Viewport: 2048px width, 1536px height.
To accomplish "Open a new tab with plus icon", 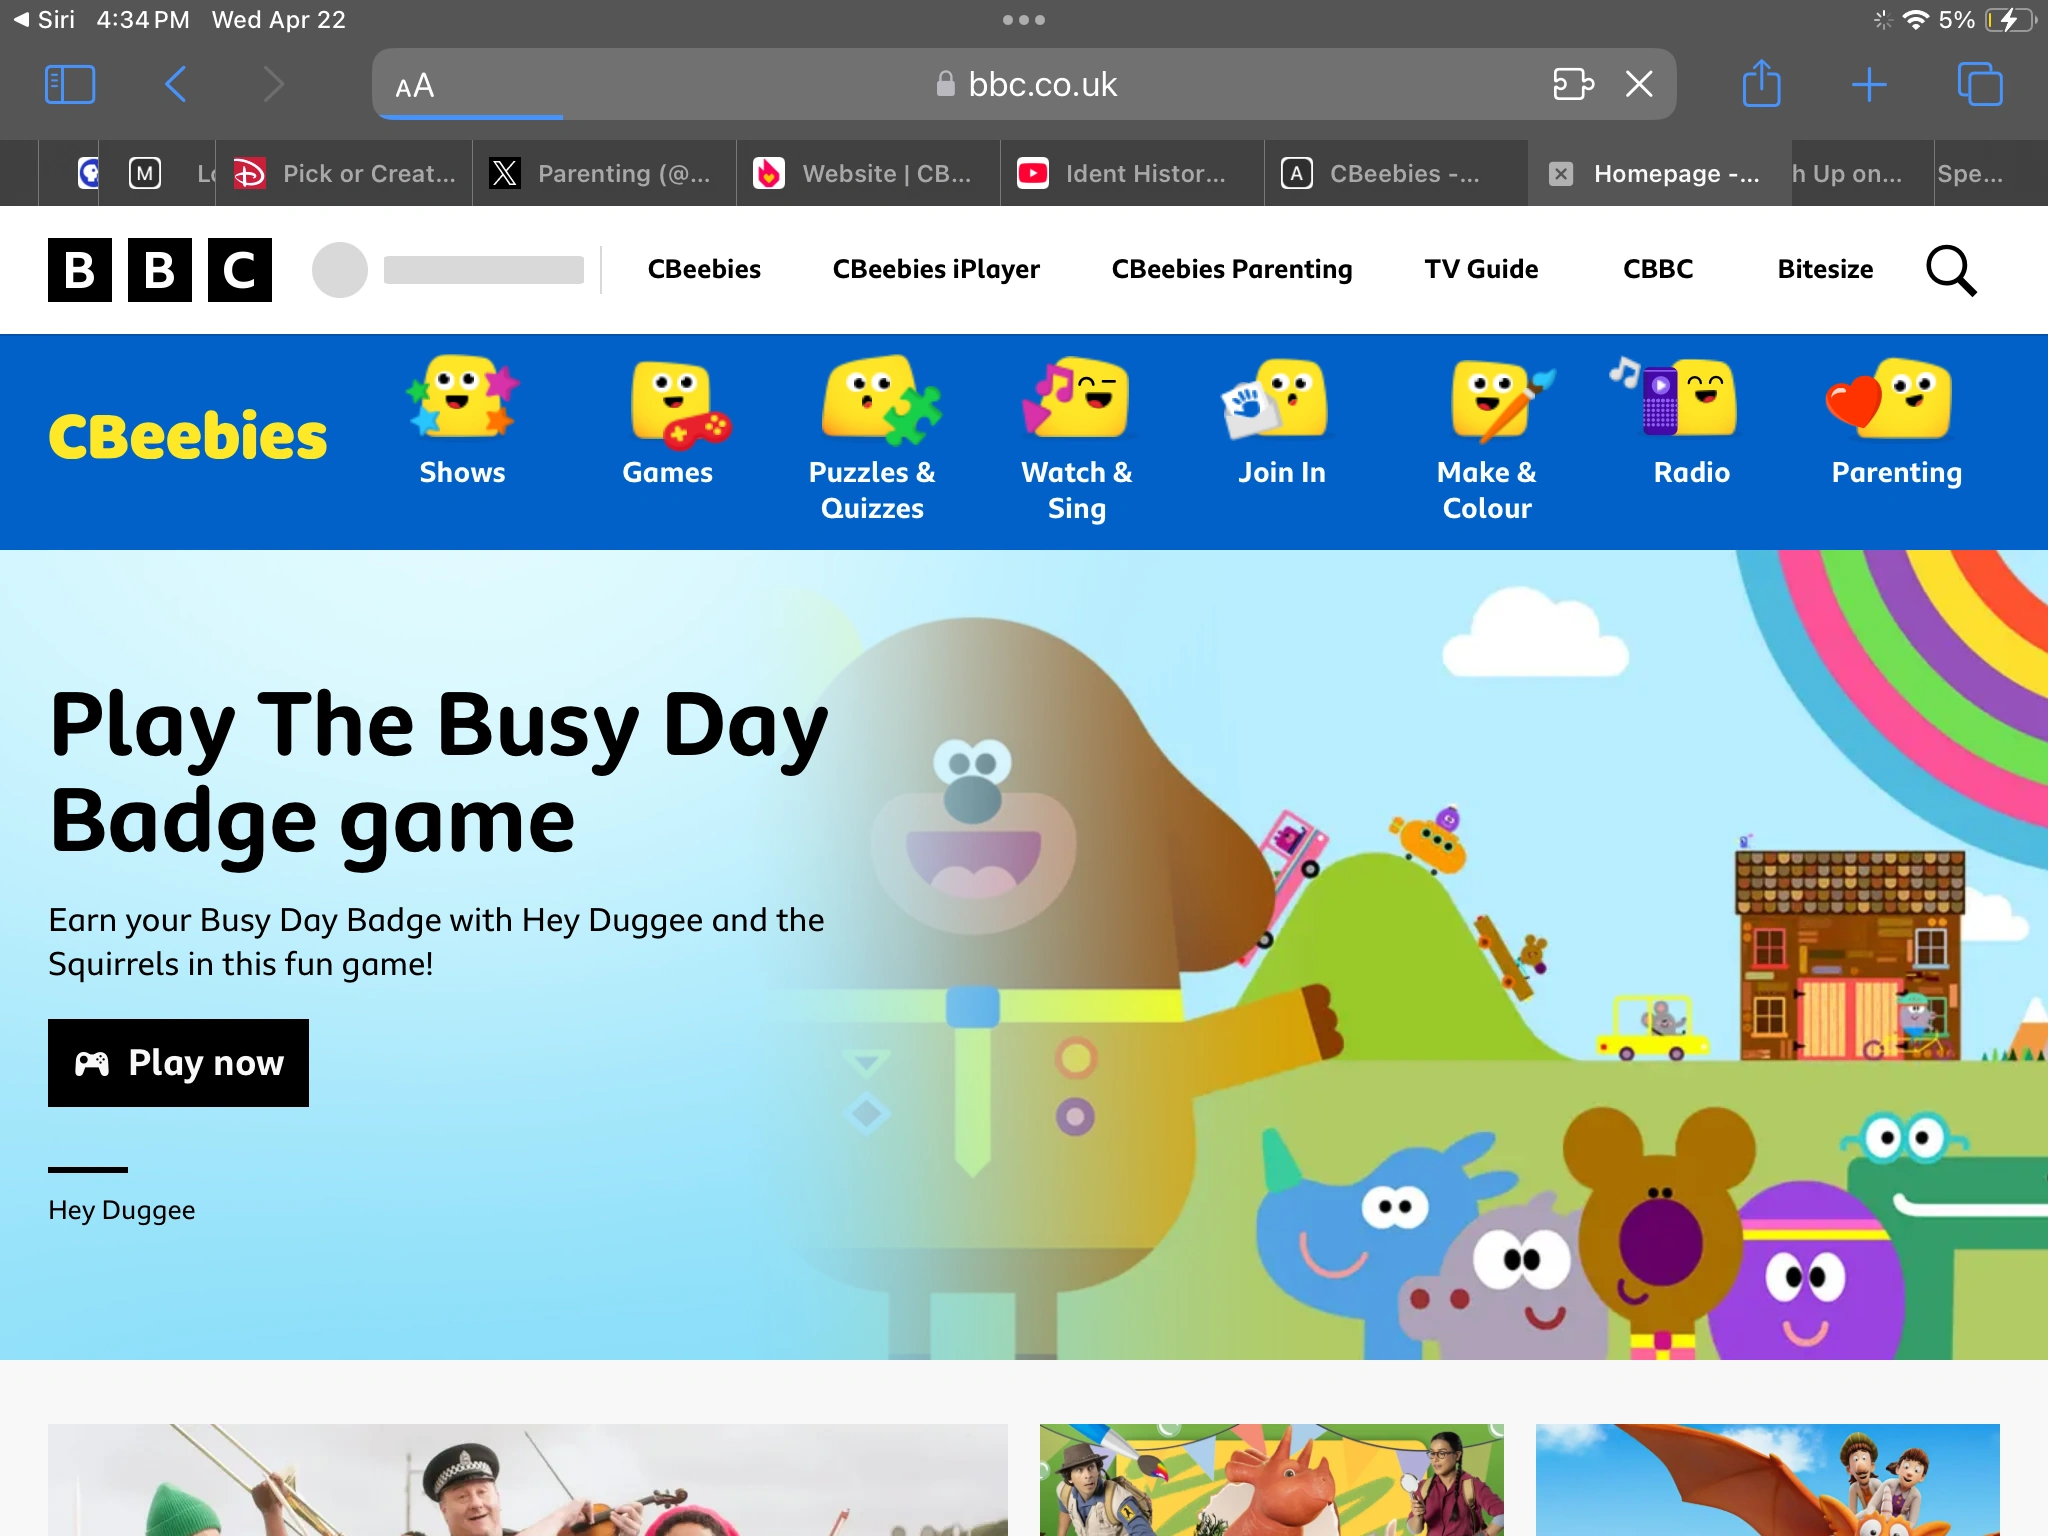I will click(x=1868, y=84).
